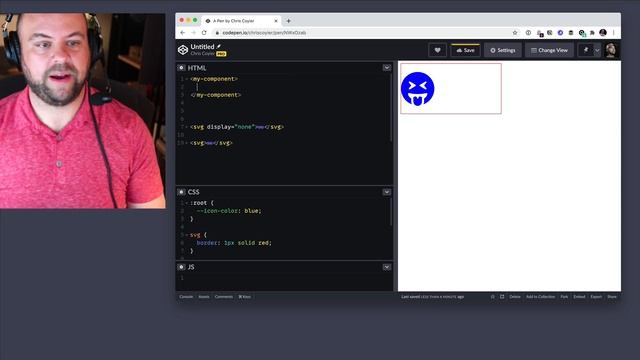Screen dimensions: 640x360
Task: Click the blue emoji face in preview
Action: click(x=418, y=89)
